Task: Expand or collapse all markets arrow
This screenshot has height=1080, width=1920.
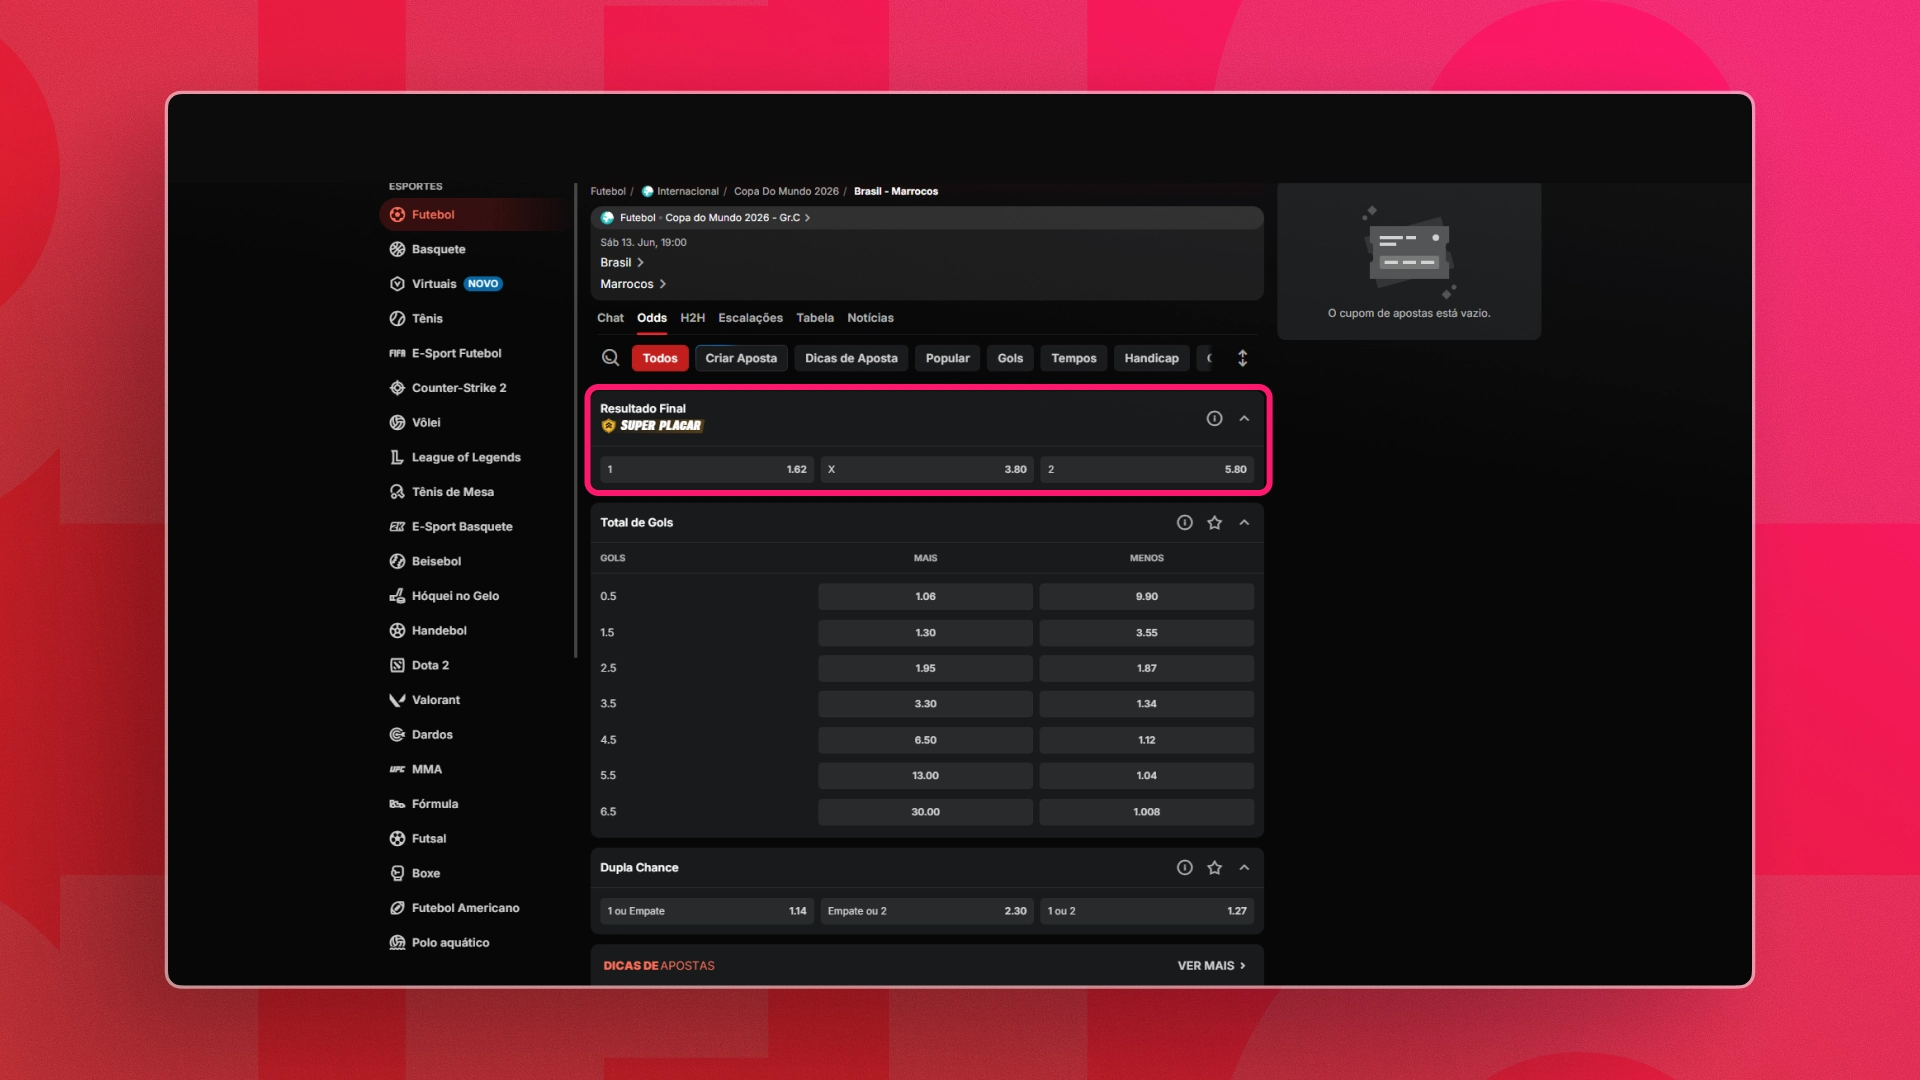Action: pos(1243,358)
